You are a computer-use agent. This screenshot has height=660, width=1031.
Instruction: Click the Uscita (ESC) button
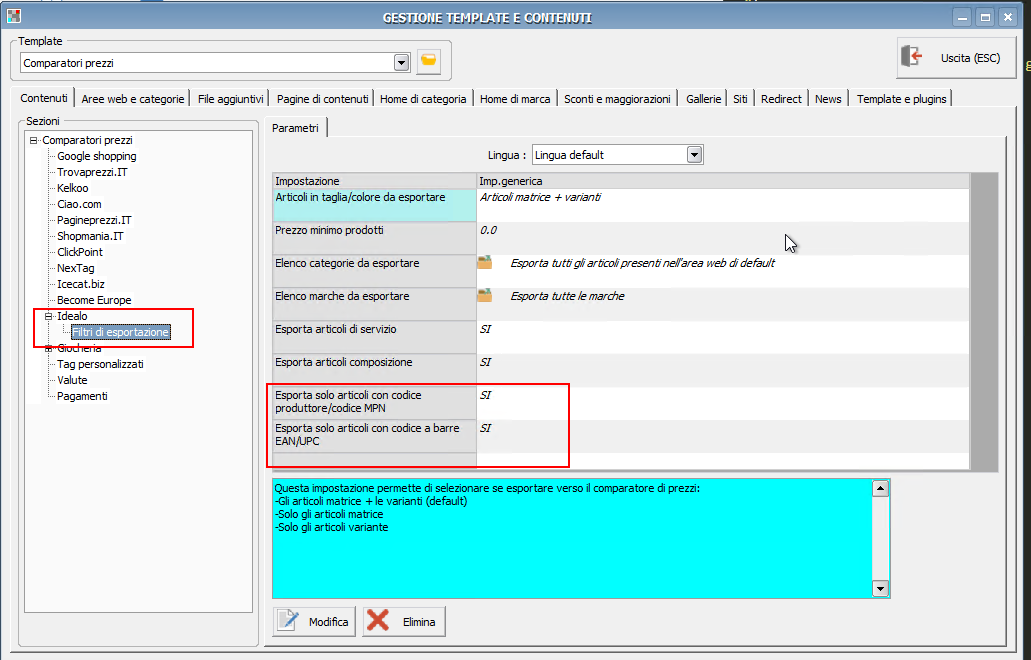tap(956, 58)
